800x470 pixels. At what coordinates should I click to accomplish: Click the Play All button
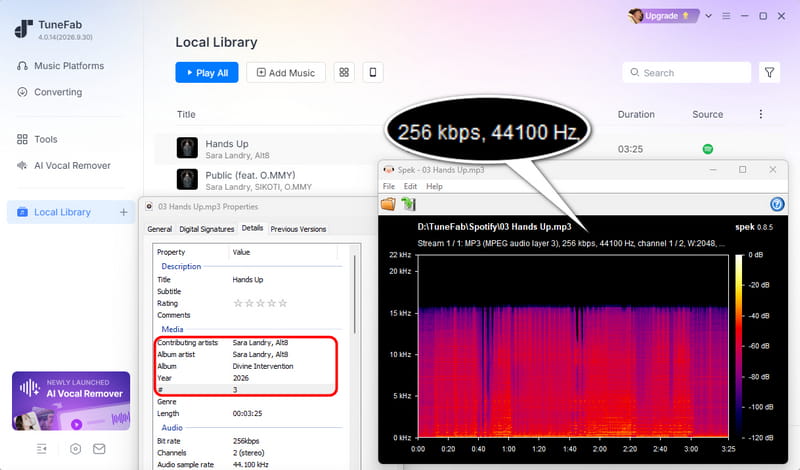[207, 72]
